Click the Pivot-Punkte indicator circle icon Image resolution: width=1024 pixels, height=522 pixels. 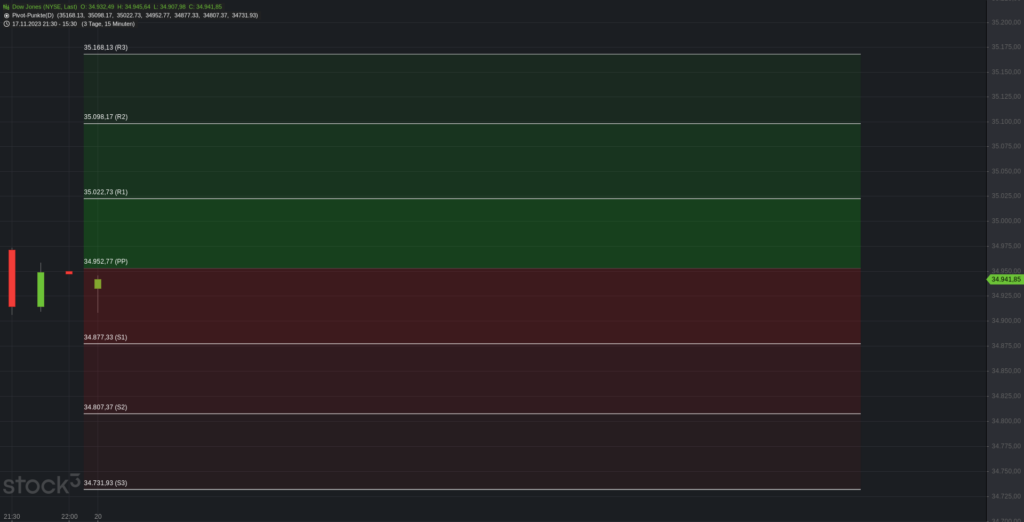(6, 15)
